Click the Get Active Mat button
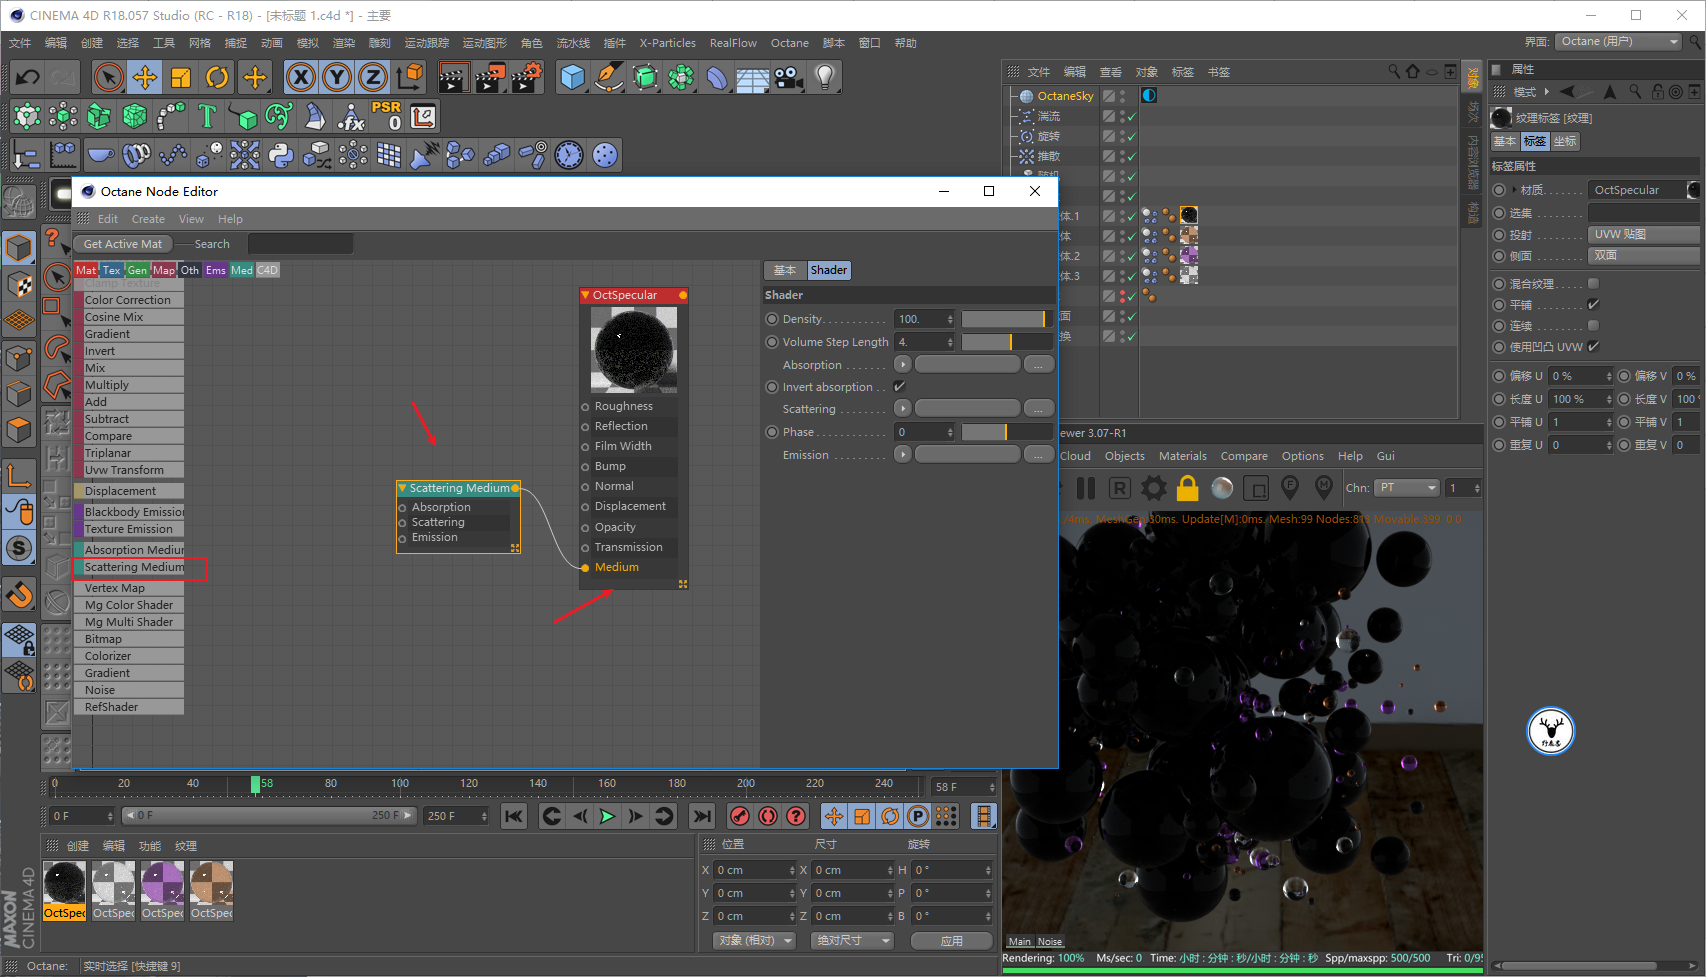The image size is (1706, 977). click(122, 244)
